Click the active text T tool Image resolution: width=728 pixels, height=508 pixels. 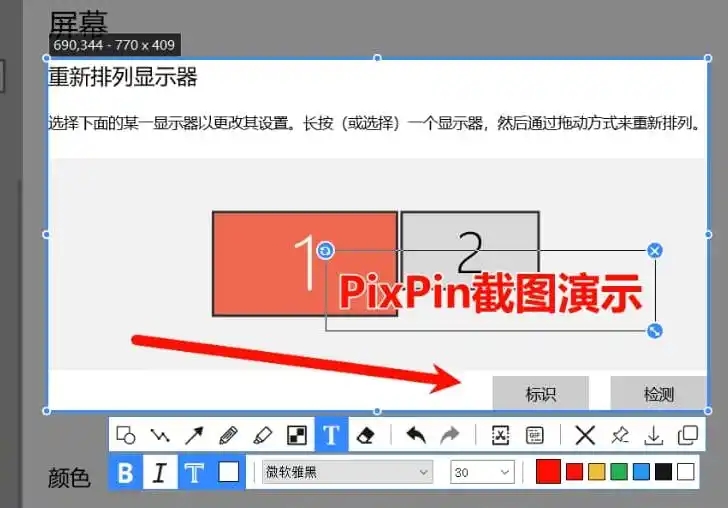click(331, 434)
